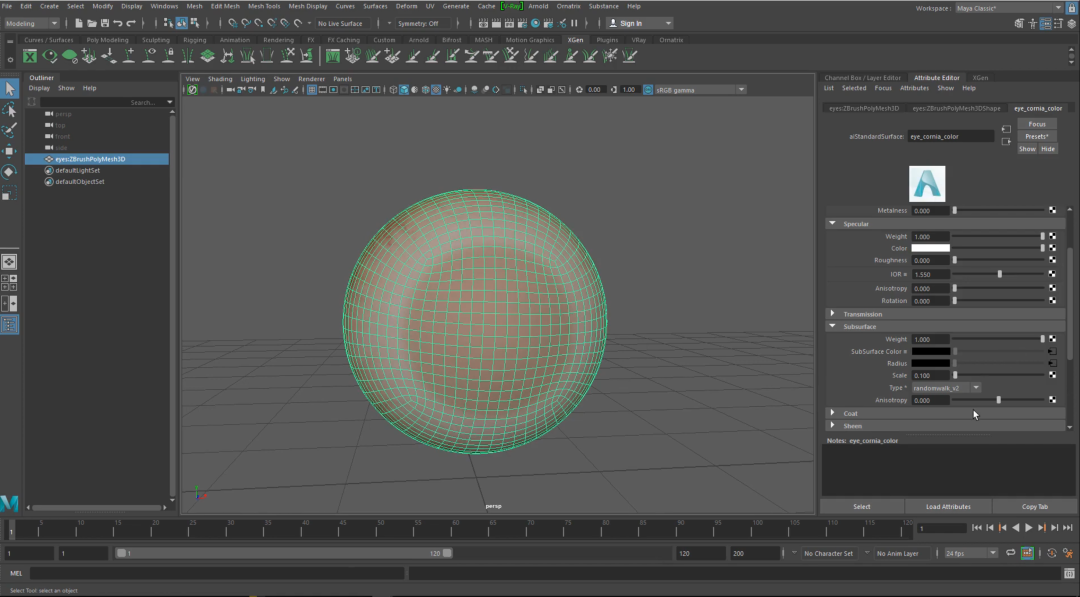Open the Subsurface Type dropdown
The image size is (1080, 597).
click(x=945, y=387)
